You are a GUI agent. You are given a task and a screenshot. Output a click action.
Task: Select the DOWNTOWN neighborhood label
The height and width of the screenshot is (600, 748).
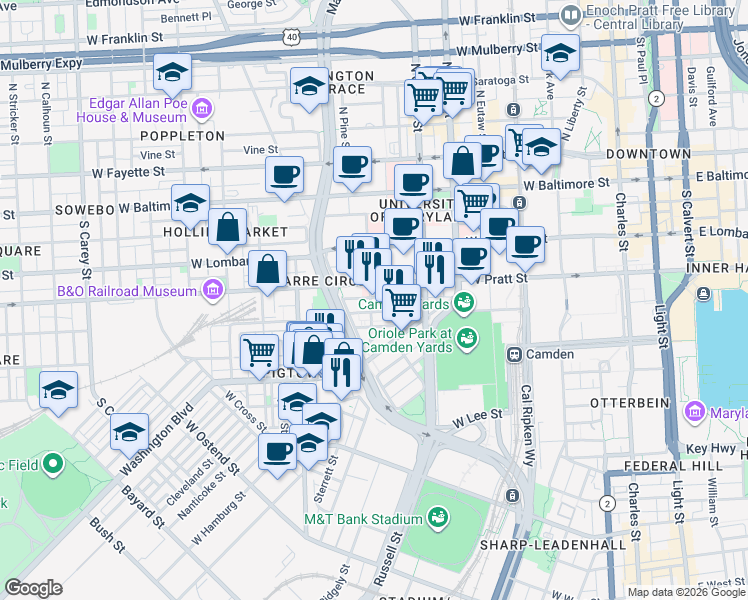(x=648, y=154)
